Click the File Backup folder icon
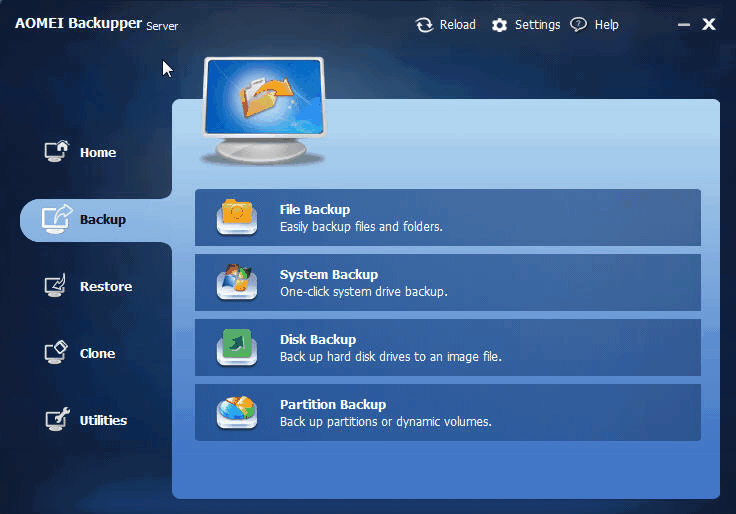This screenshot has height=514, width=736. 237,216
